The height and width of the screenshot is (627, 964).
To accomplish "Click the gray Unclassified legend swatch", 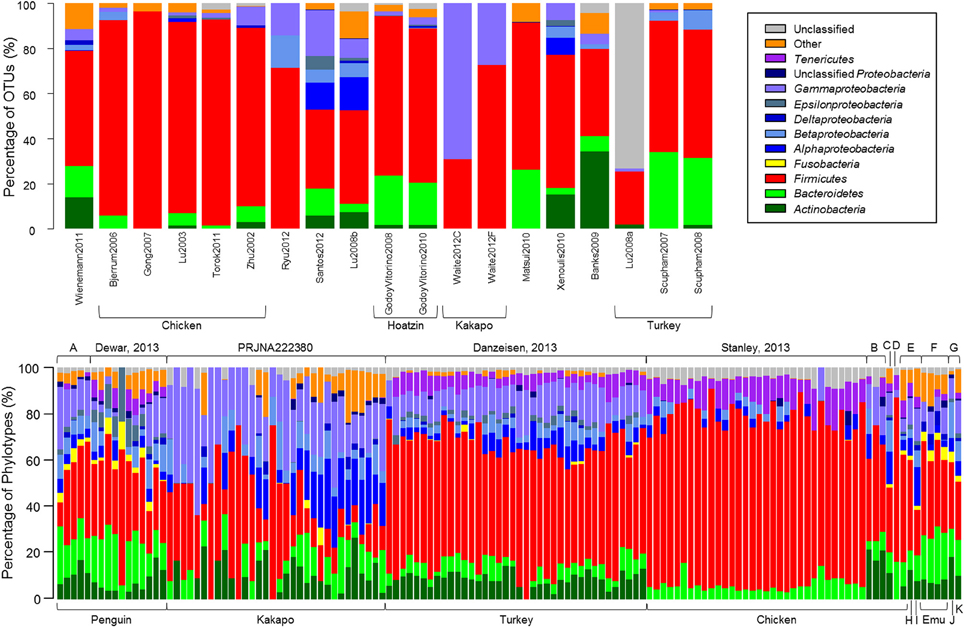I will tap(775, 29).
